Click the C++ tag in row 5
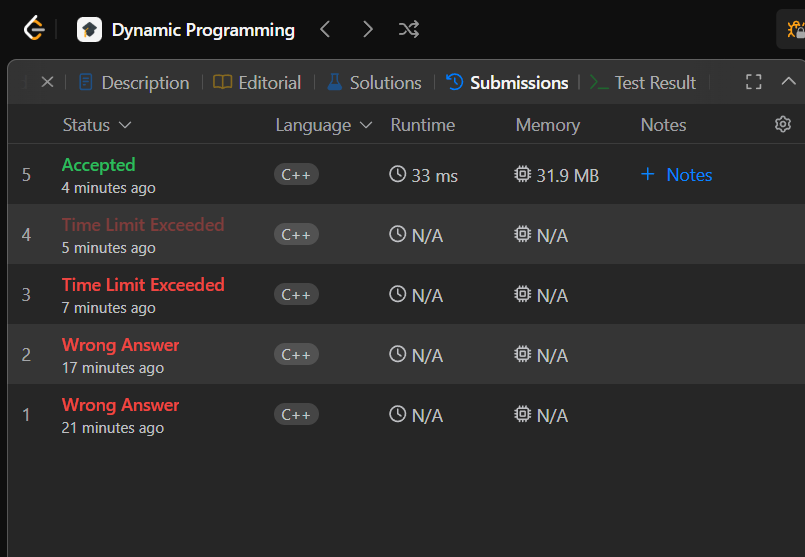 coord(296,175)
